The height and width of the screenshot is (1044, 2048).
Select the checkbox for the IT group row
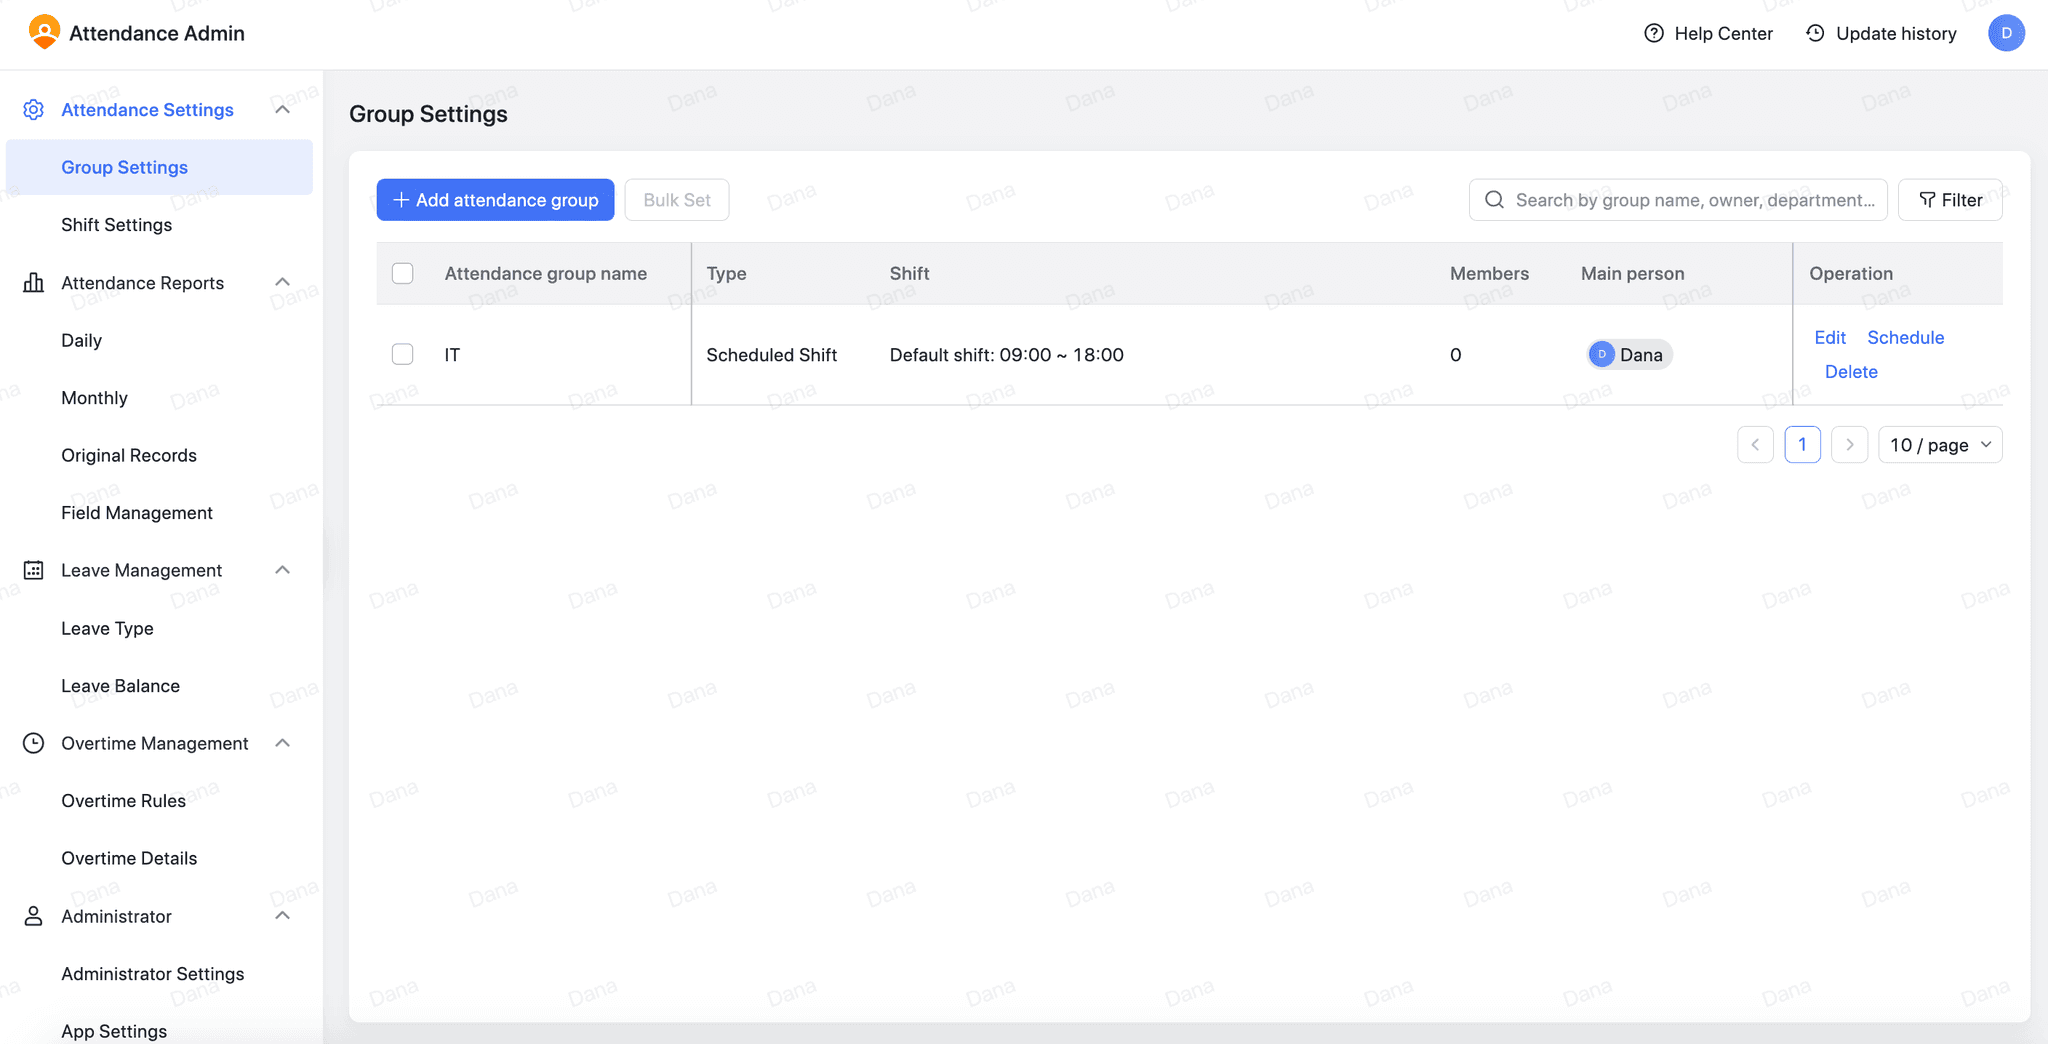pyautogui.click(x=403, y=354)
